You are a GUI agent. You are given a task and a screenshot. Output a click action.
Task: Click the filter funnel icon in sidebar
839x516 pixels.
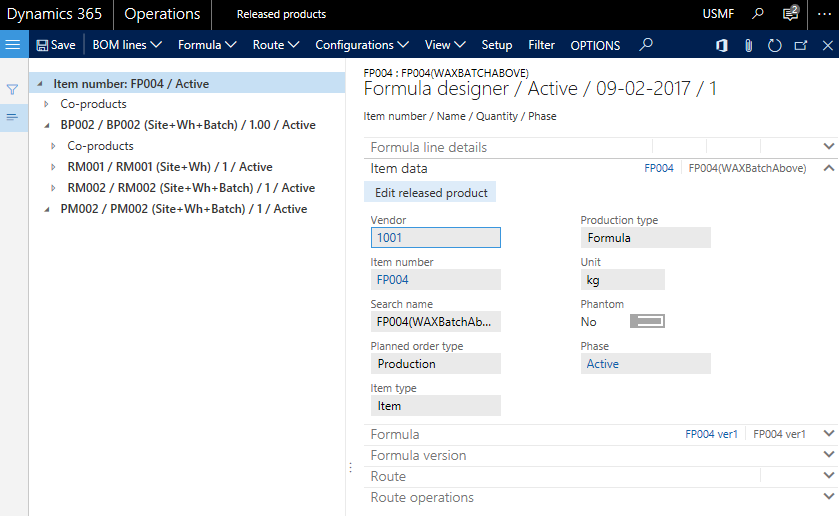tap(13, 90)
